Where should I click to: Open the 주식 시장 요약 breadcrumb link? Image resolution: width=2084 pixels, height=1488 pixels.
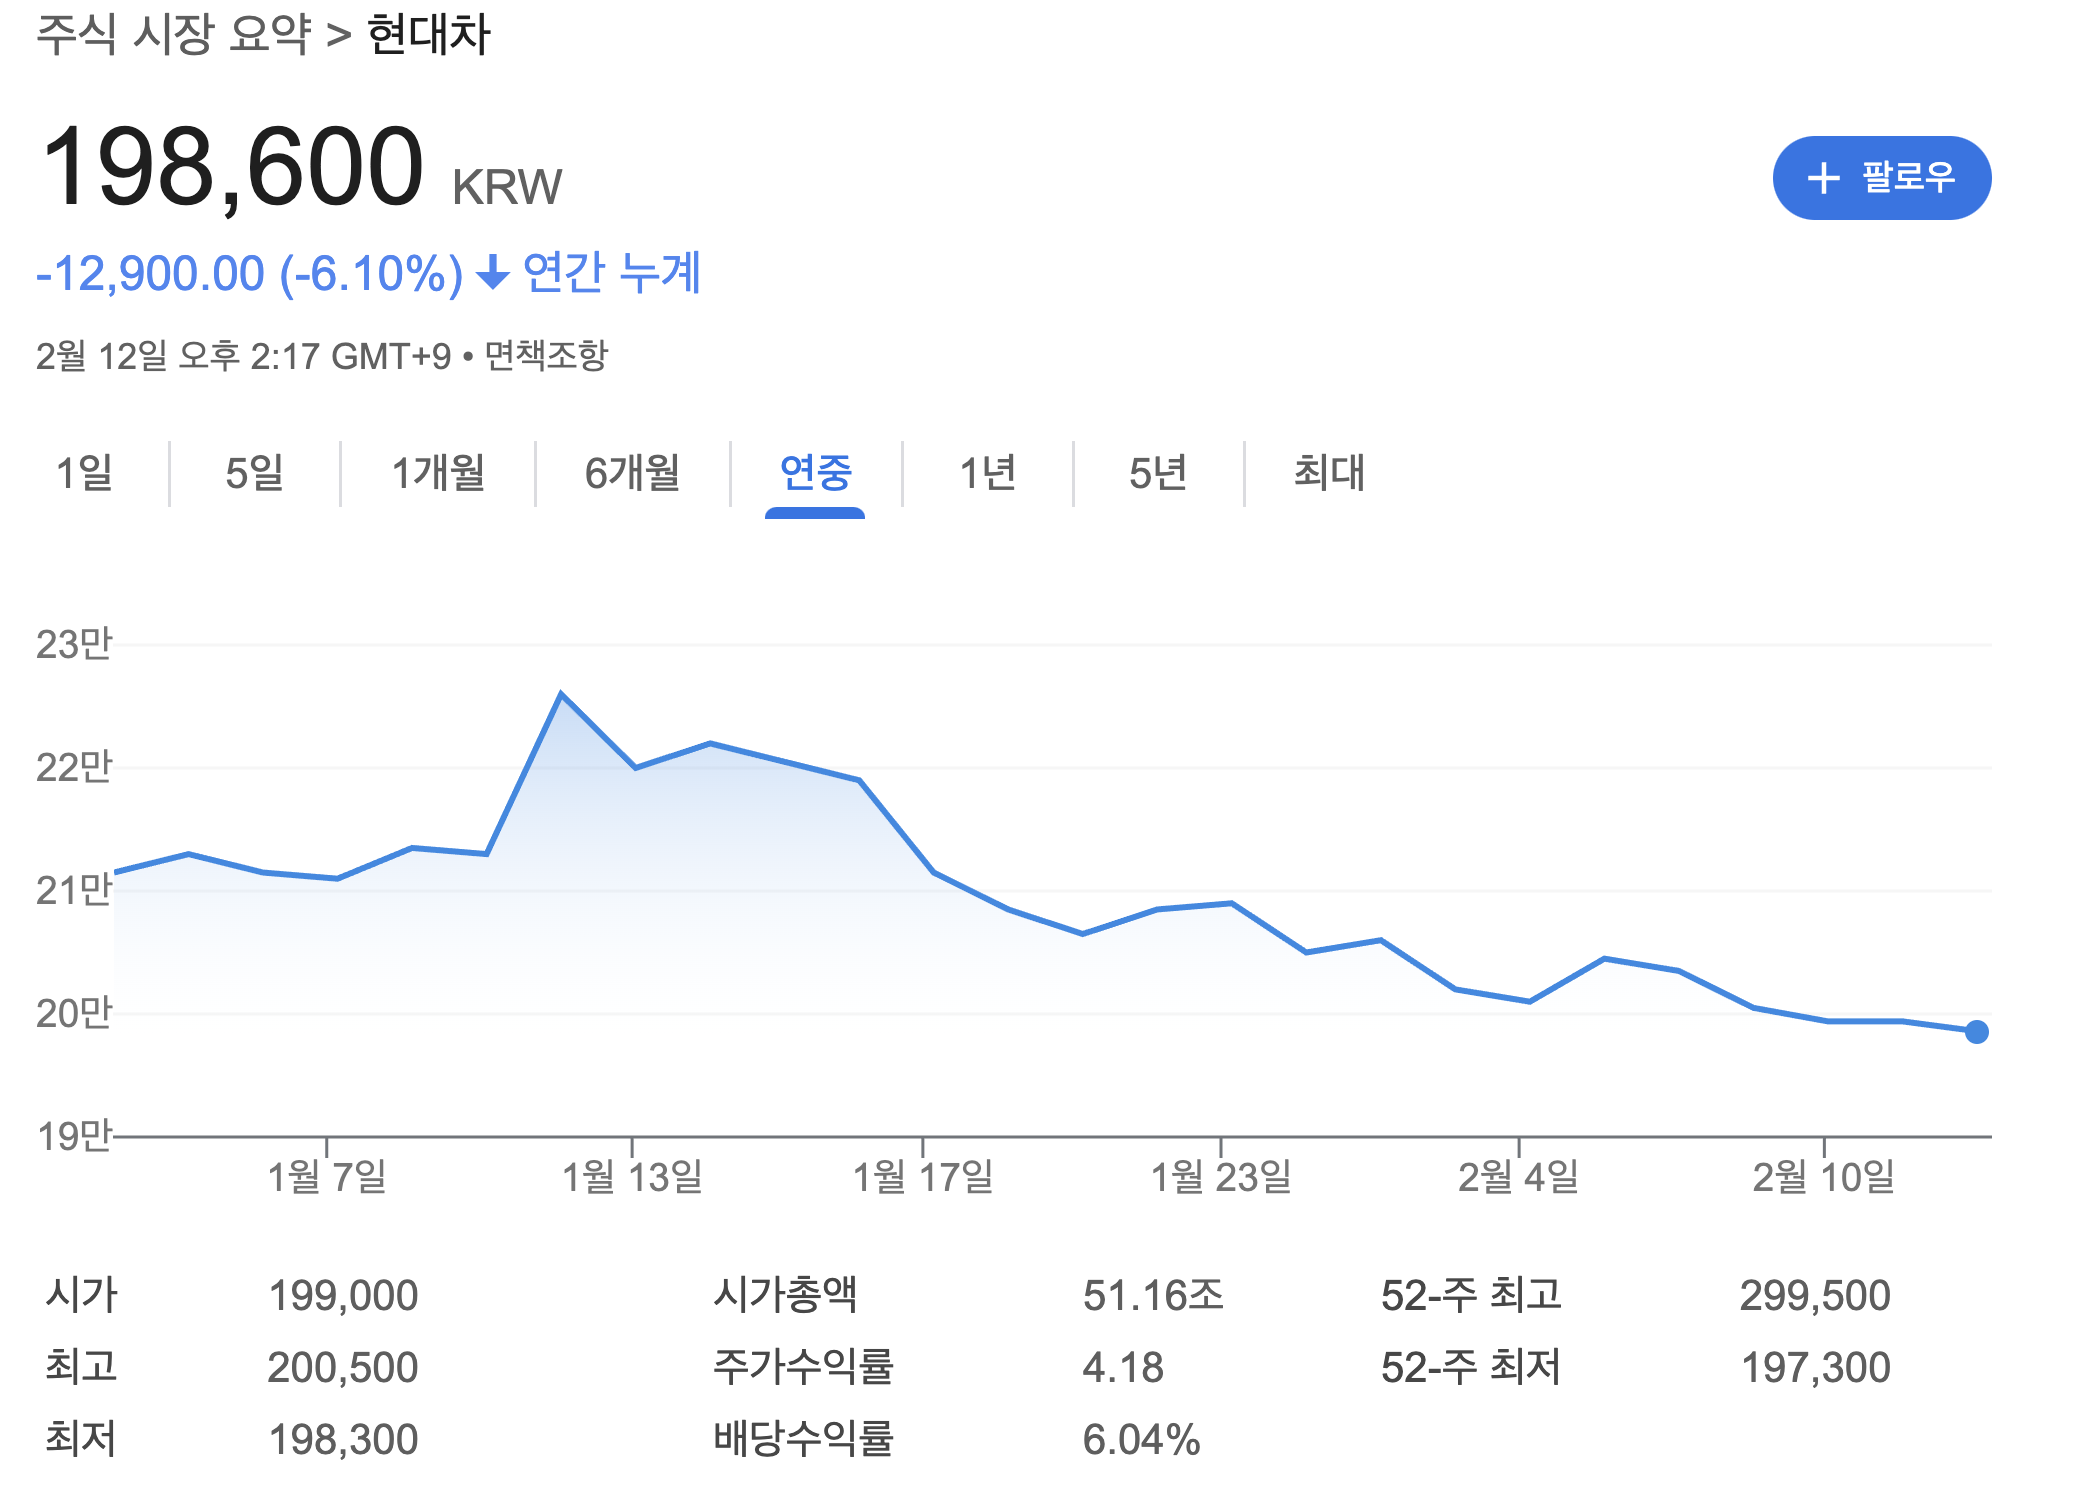174,34
